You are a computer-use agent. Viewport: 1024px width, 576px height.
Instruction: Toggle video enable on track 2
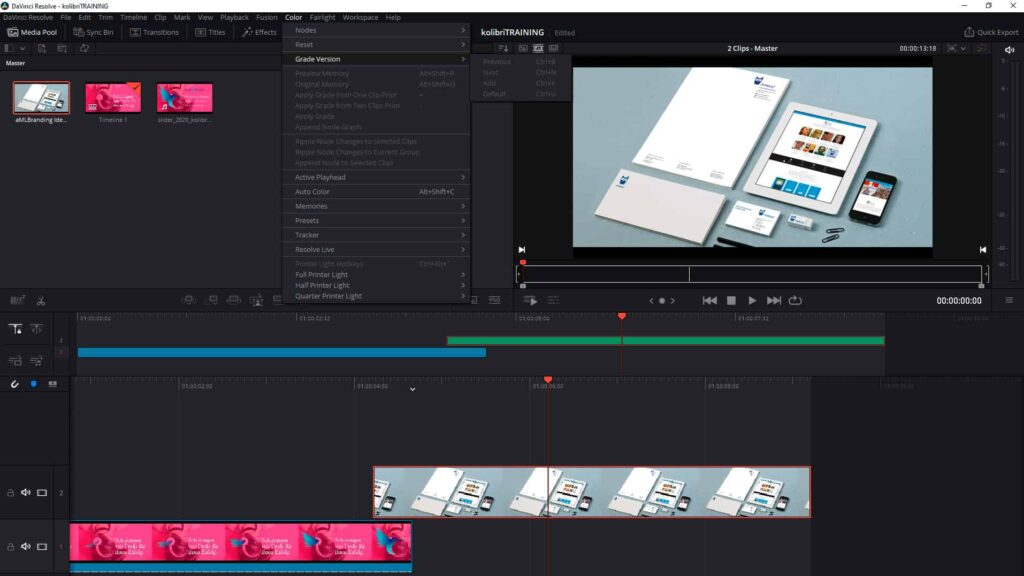(42, 492)
